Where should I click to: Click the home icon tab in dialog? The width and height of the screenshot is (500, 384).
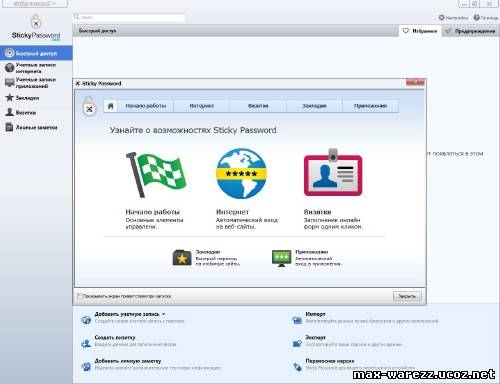click(111, 106)
